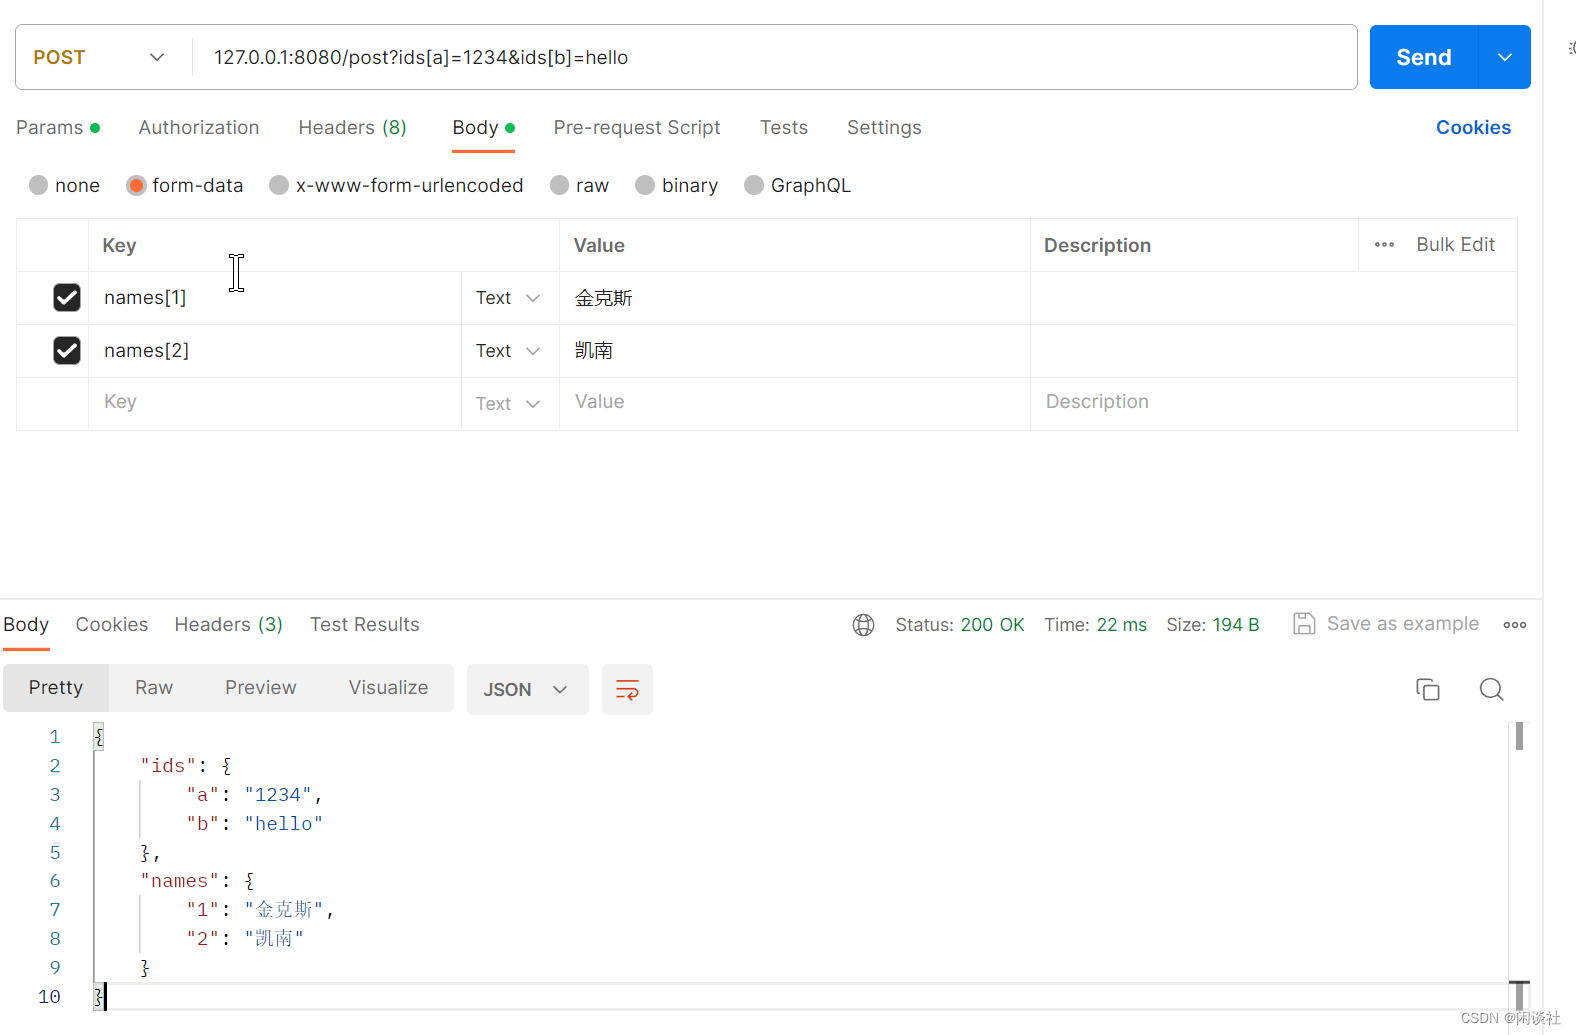Choose the GraphQL body type radio
The height and width of the screenshot is (1035, 1576).
coord(754,185)
